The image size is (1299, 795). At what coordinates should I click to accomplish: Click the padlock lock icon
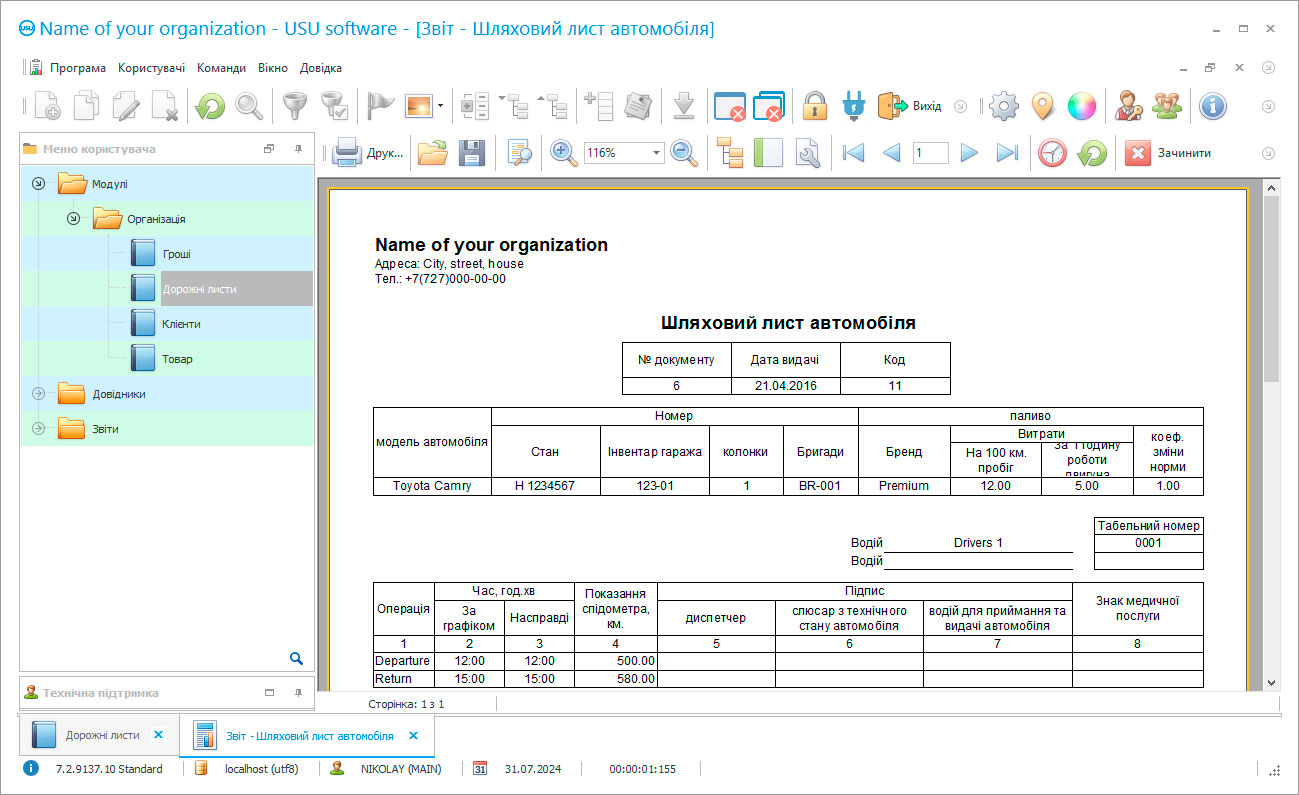[x=816, y=106]
